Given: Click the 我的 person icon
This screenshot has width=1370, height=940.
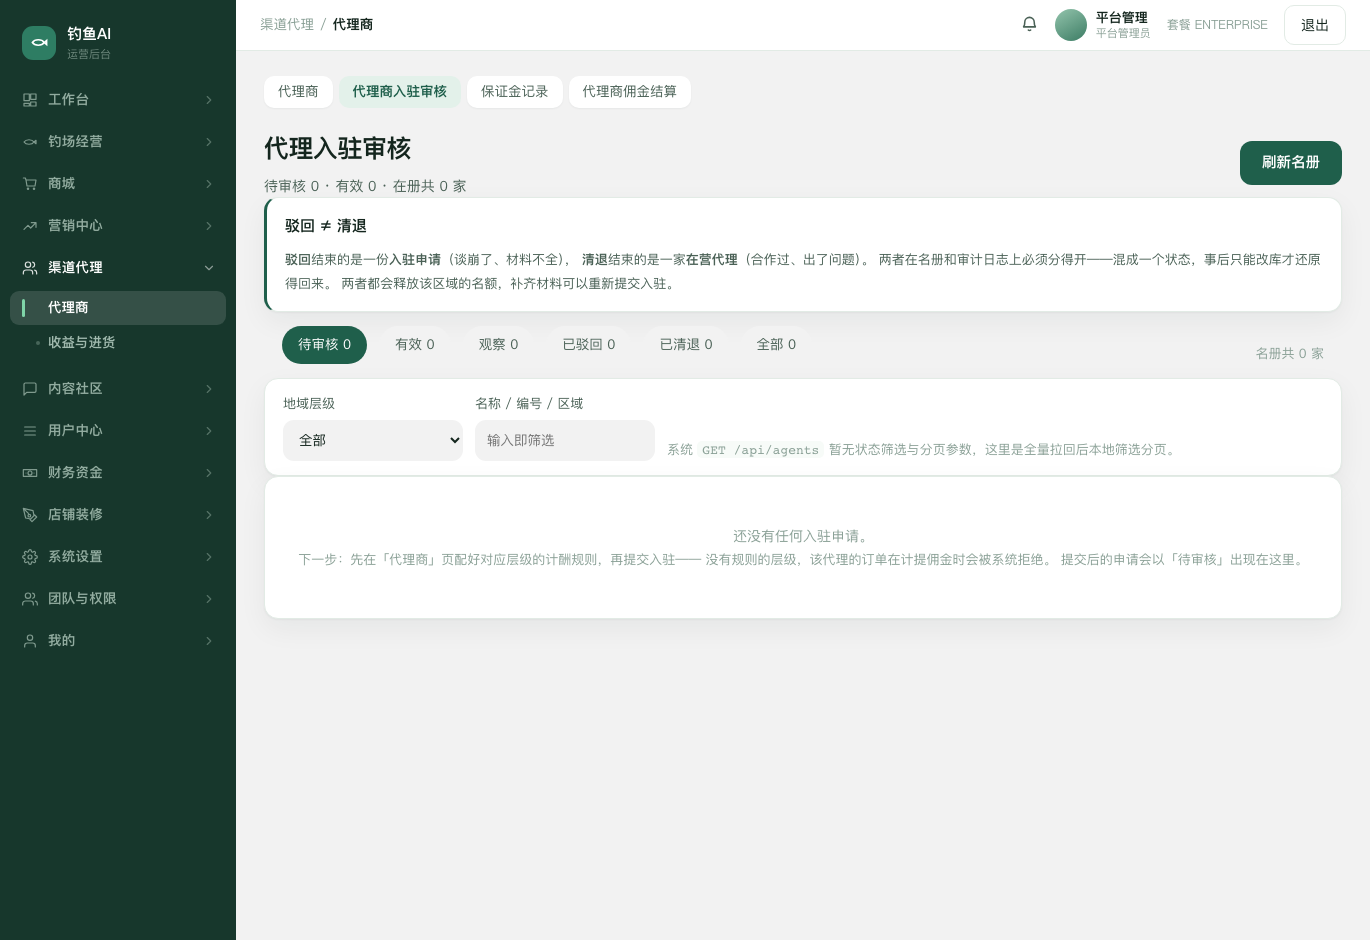Looking at the screenshot, I should point(30,641).
